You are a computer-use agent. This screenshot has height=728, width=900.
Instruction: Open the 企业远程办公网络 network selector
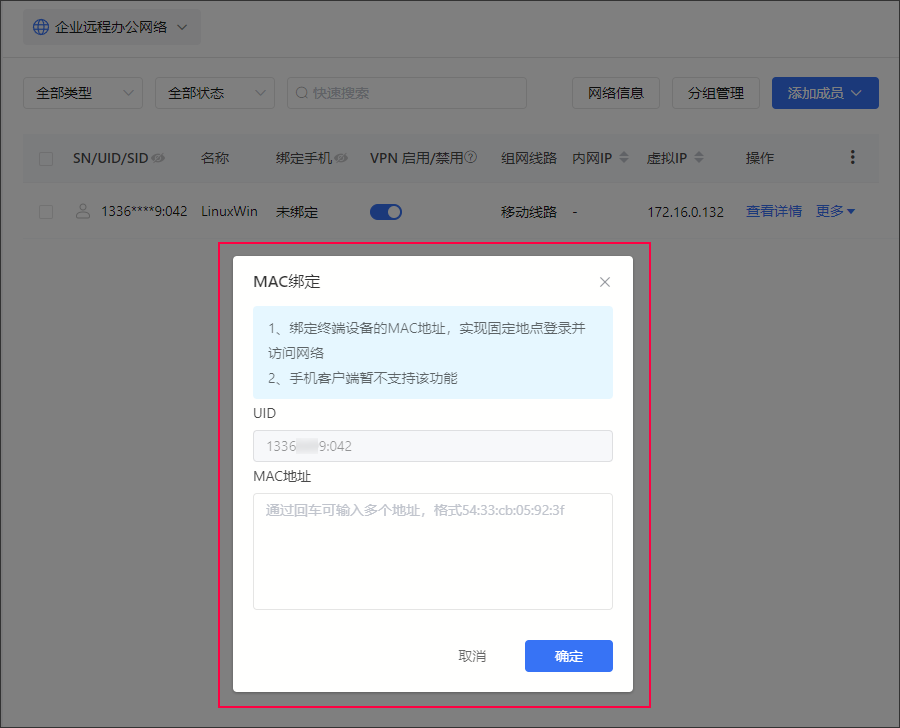tap(111, 27)
